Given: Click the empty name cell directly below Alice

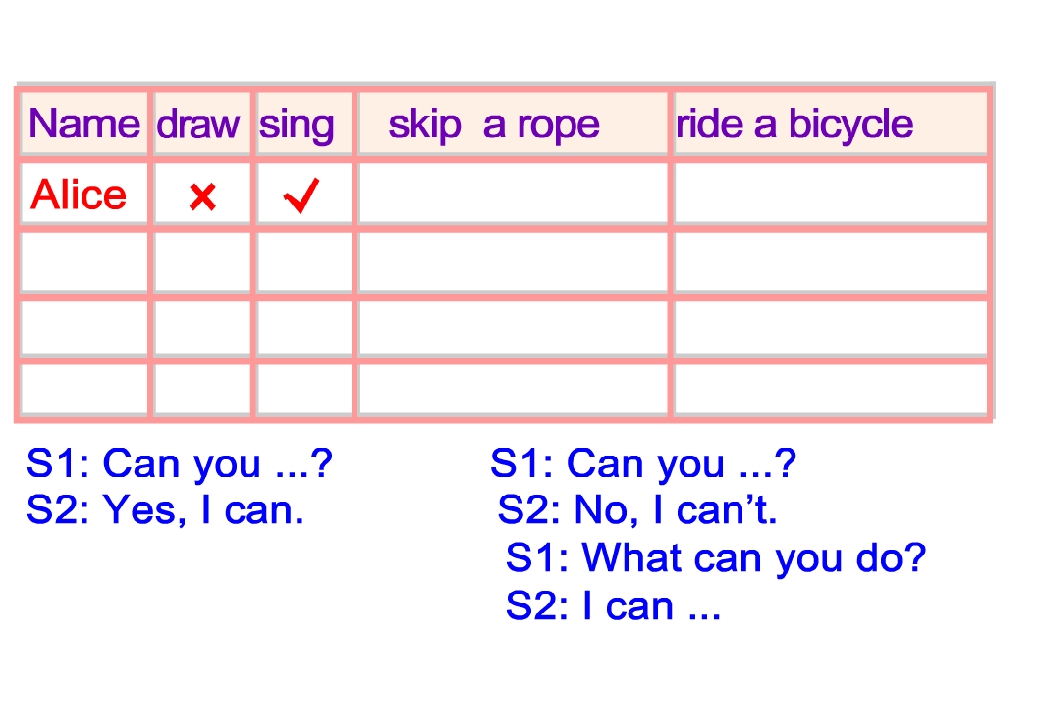Looking at the screenshot, I should coord(84,262).
